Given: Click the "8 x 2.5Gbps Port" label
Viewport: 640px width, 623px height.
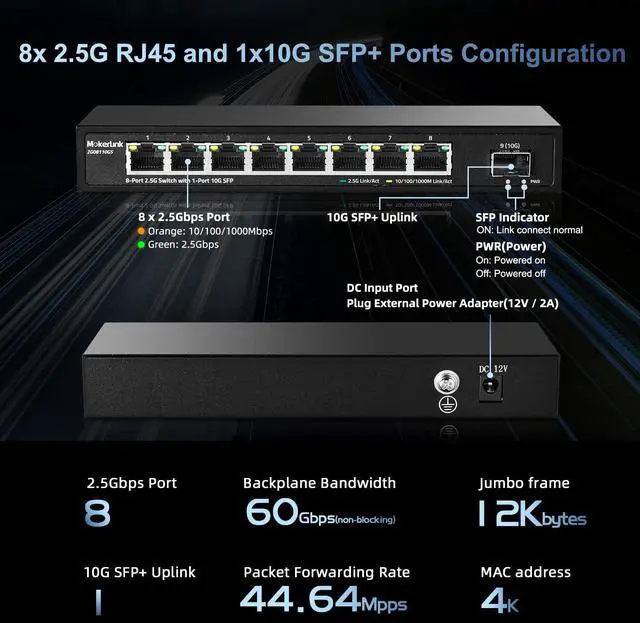Looking at the screenshot, I should click(184, 217).
